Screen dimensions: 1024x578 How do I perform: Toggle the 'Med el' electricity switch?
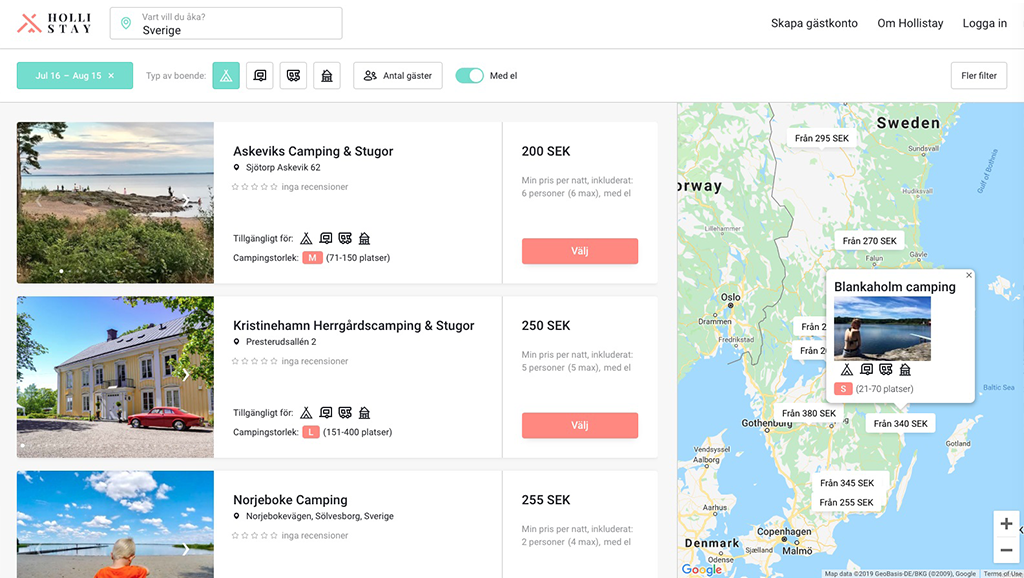(469, 76)
